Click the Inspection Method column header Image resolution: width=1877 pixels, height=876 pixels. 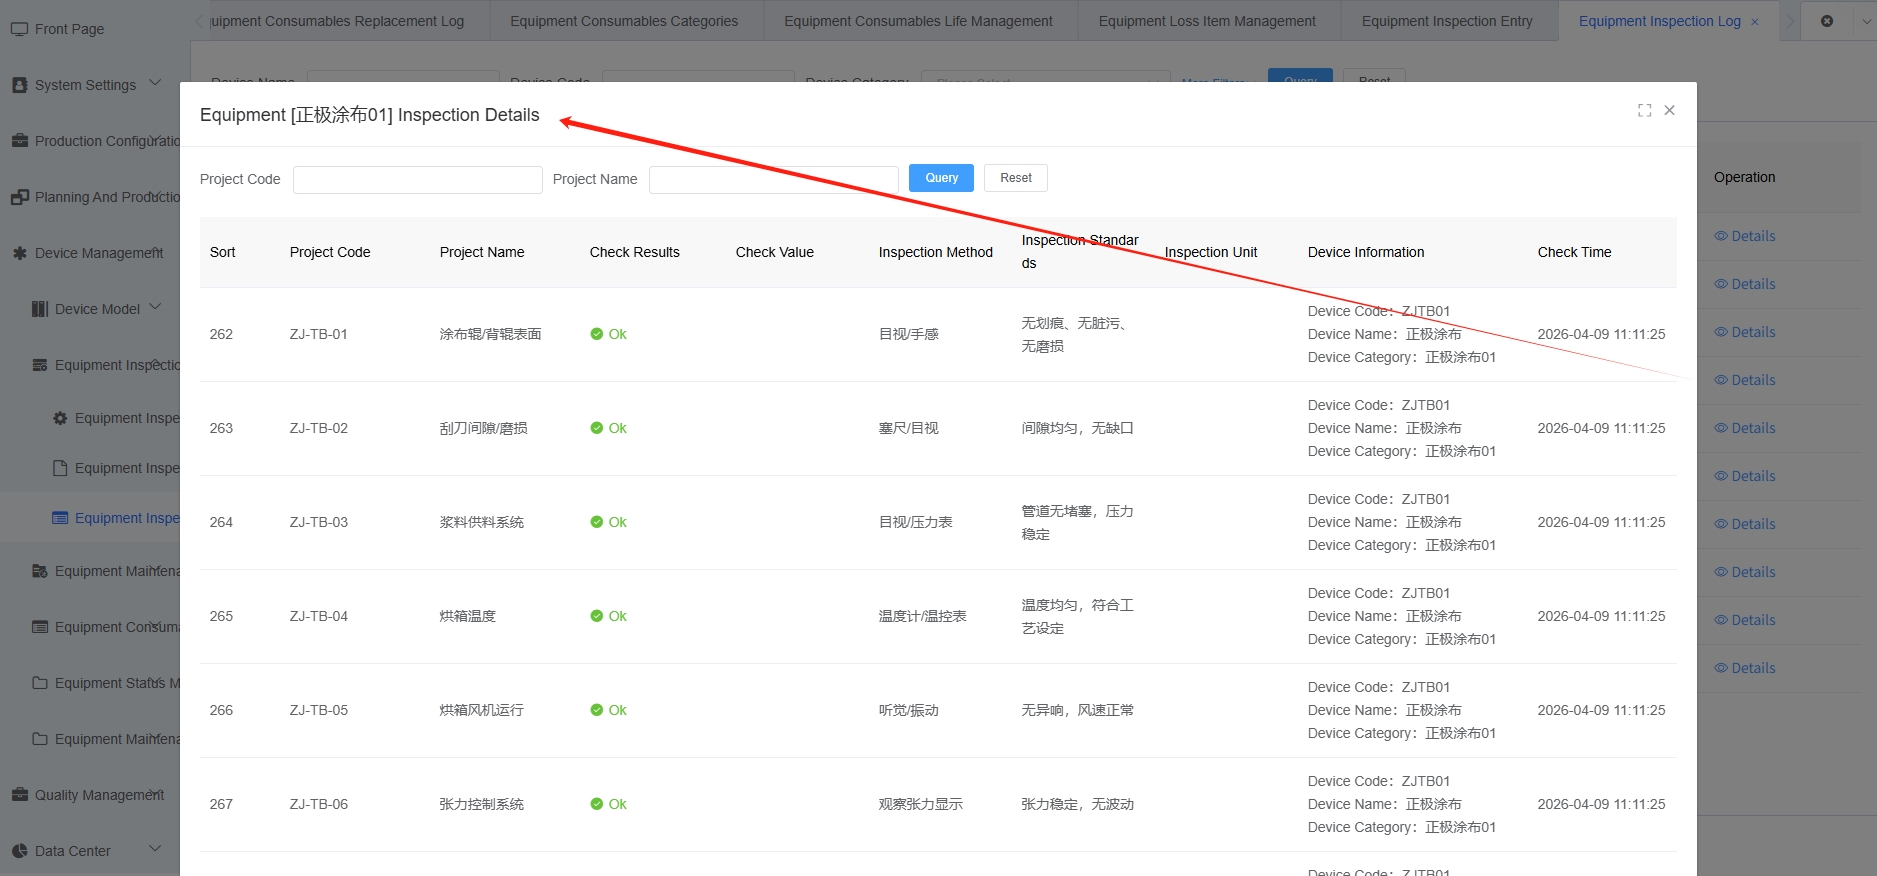[936, 252]
